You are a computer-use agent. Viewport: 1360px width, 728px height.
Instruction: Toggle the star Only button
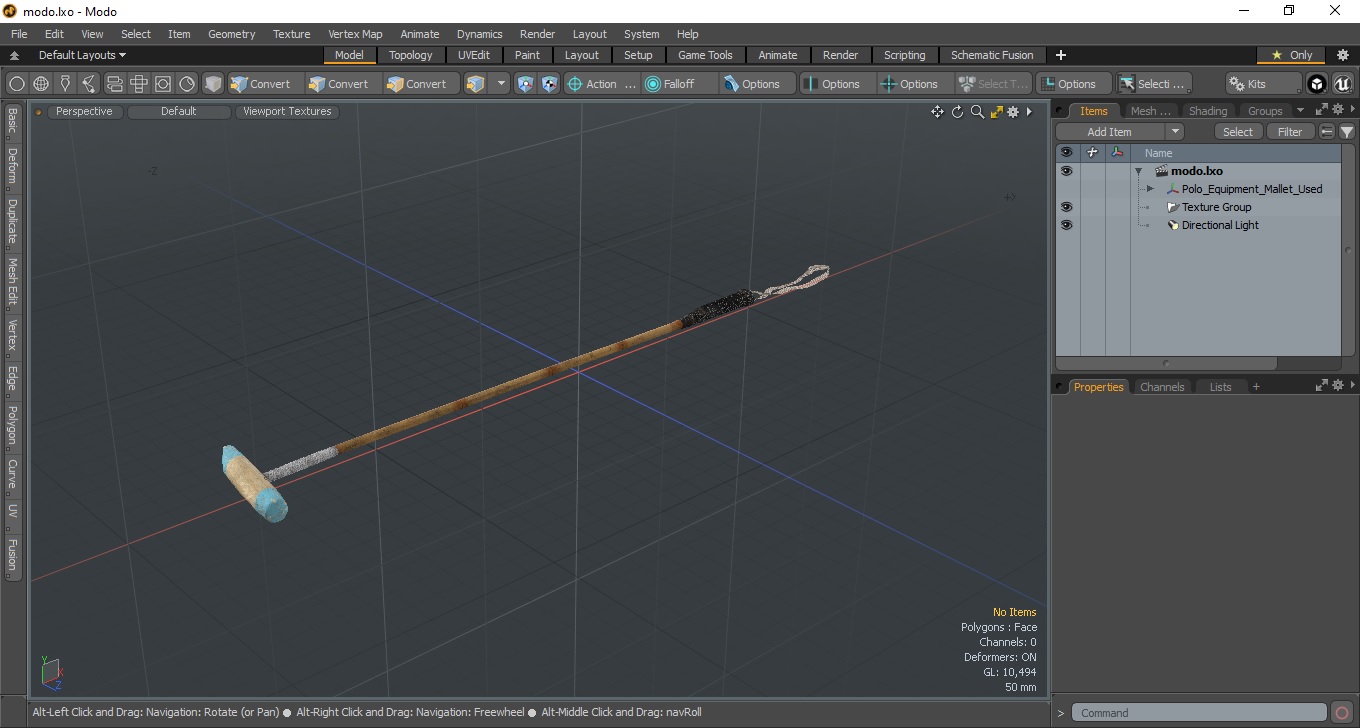(1291, 55)
